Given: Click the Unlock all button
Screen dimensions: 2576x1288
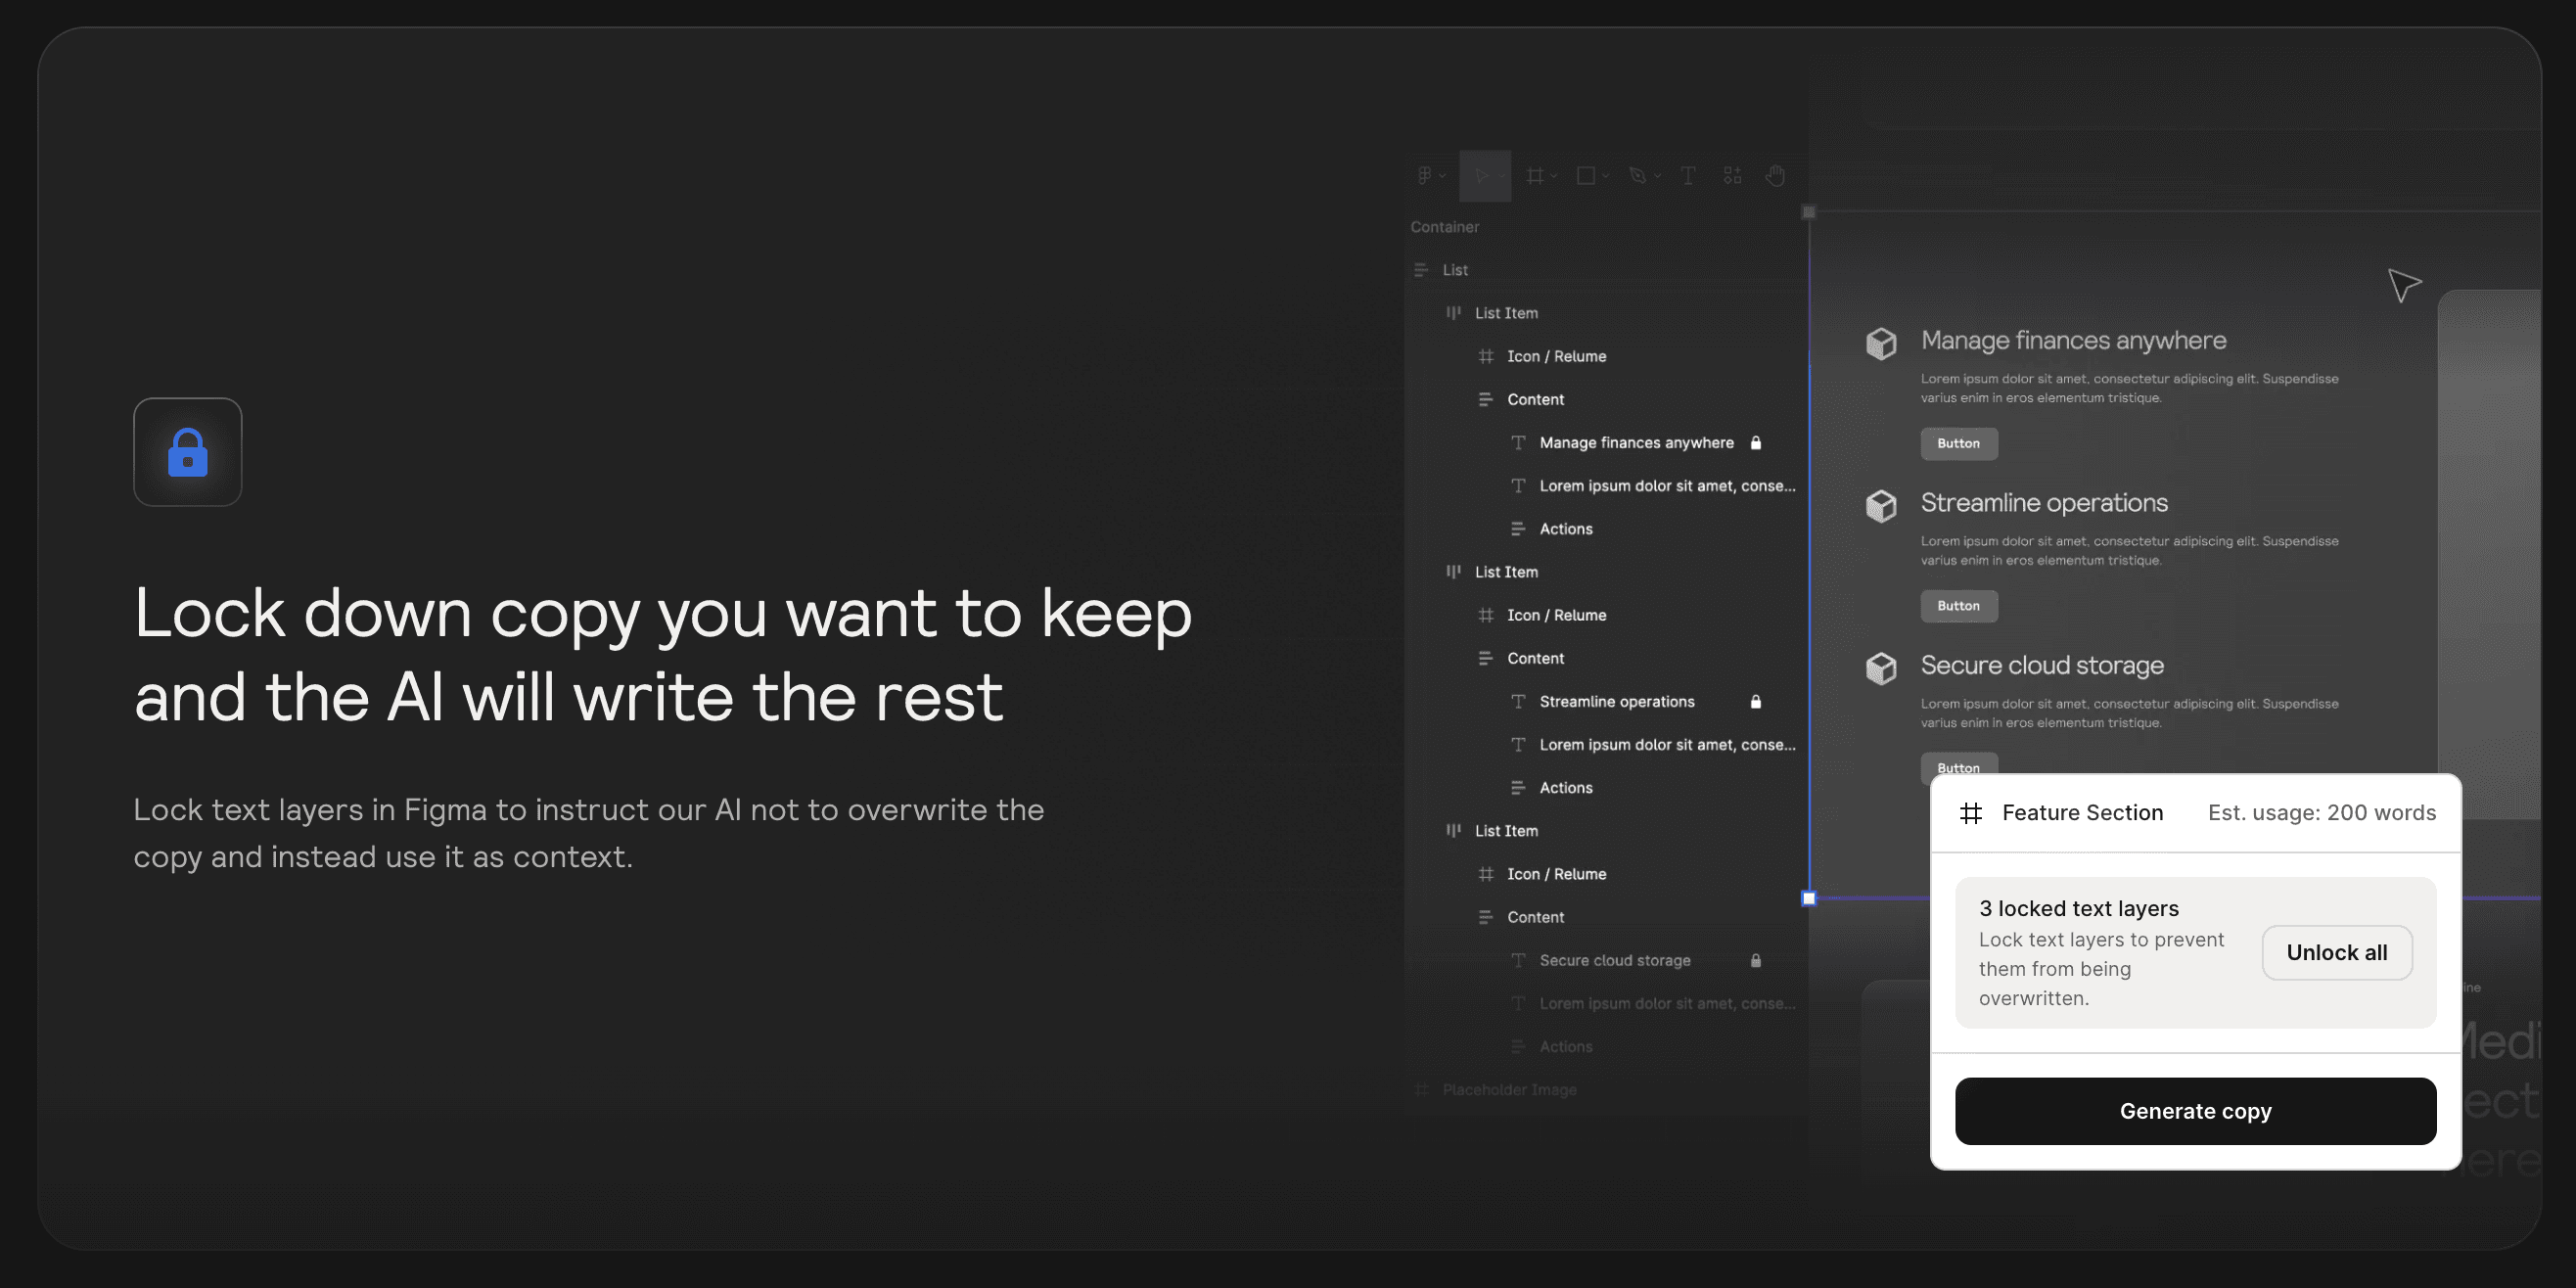Looking at the screenshot, I should coord(2336,951).
